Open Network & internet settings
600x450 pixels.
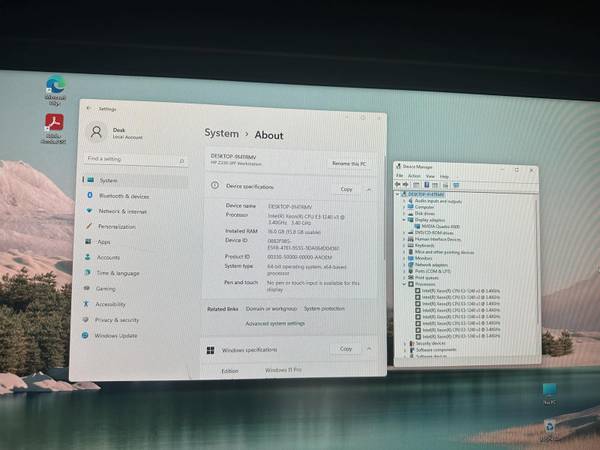[122, 211]
